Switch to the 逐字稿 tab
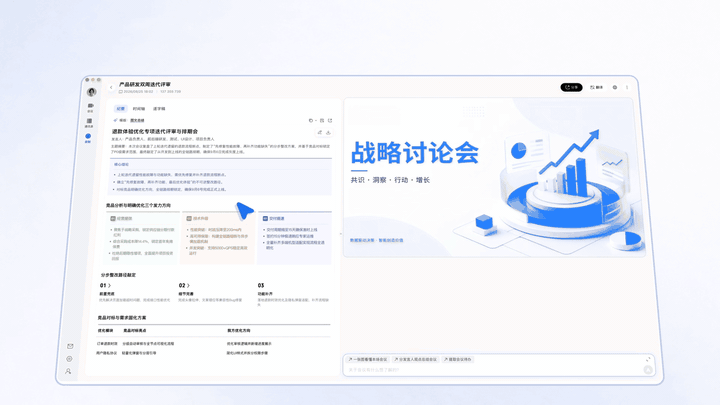Image resolution: width=720 pixels, height=405 pixels. coord(159,109)
